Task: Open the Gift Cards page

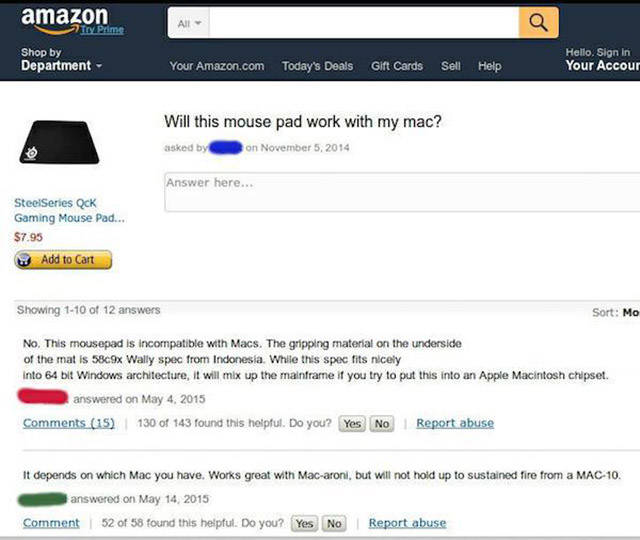Action: coord(397,66)
